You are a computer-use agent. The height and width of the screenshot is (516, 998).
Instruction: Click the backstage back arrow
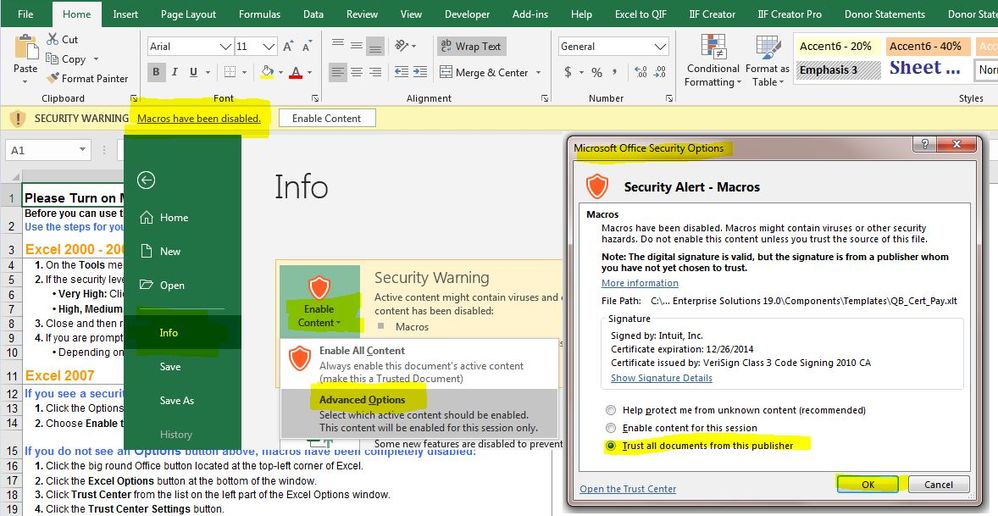146,181
